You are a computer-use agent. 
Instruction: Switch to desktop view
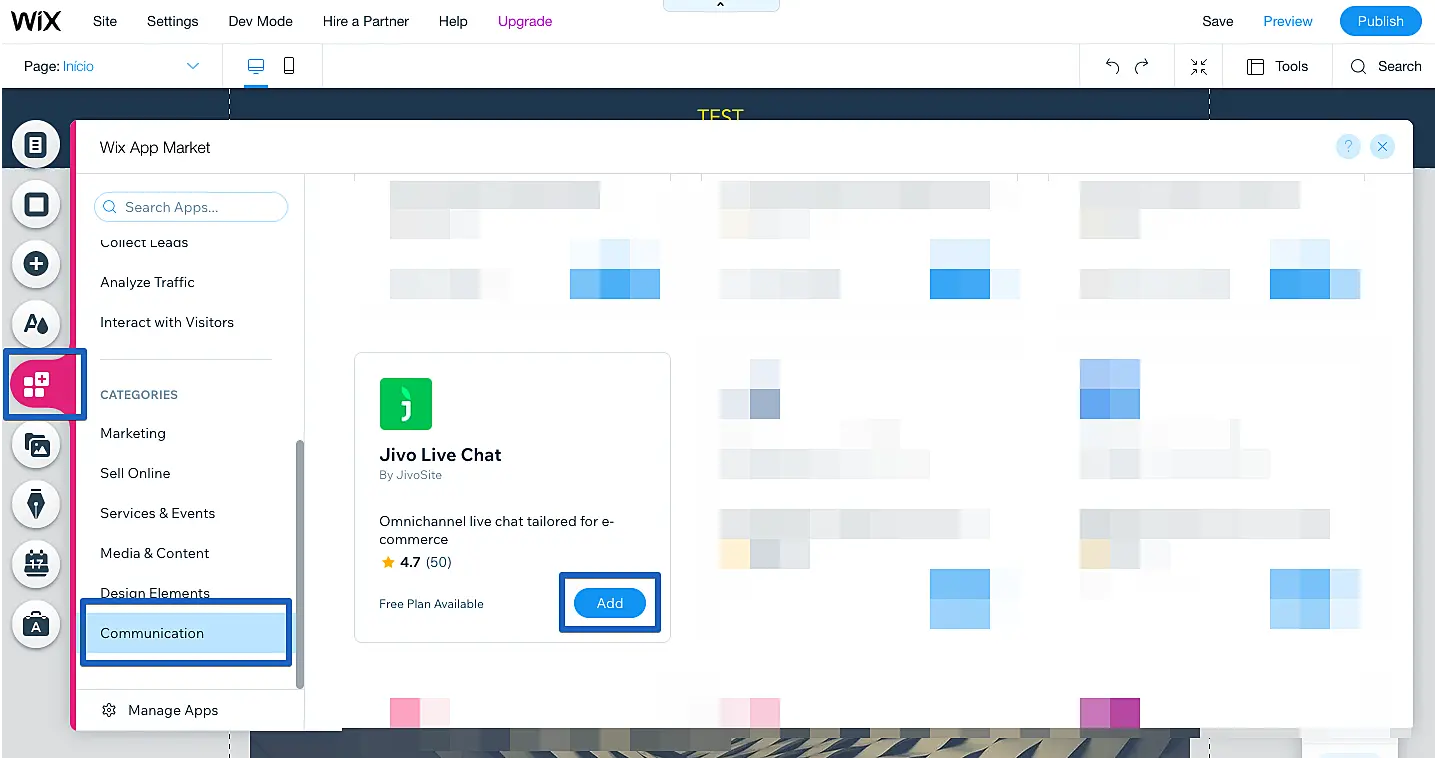[x=256, y=66]
